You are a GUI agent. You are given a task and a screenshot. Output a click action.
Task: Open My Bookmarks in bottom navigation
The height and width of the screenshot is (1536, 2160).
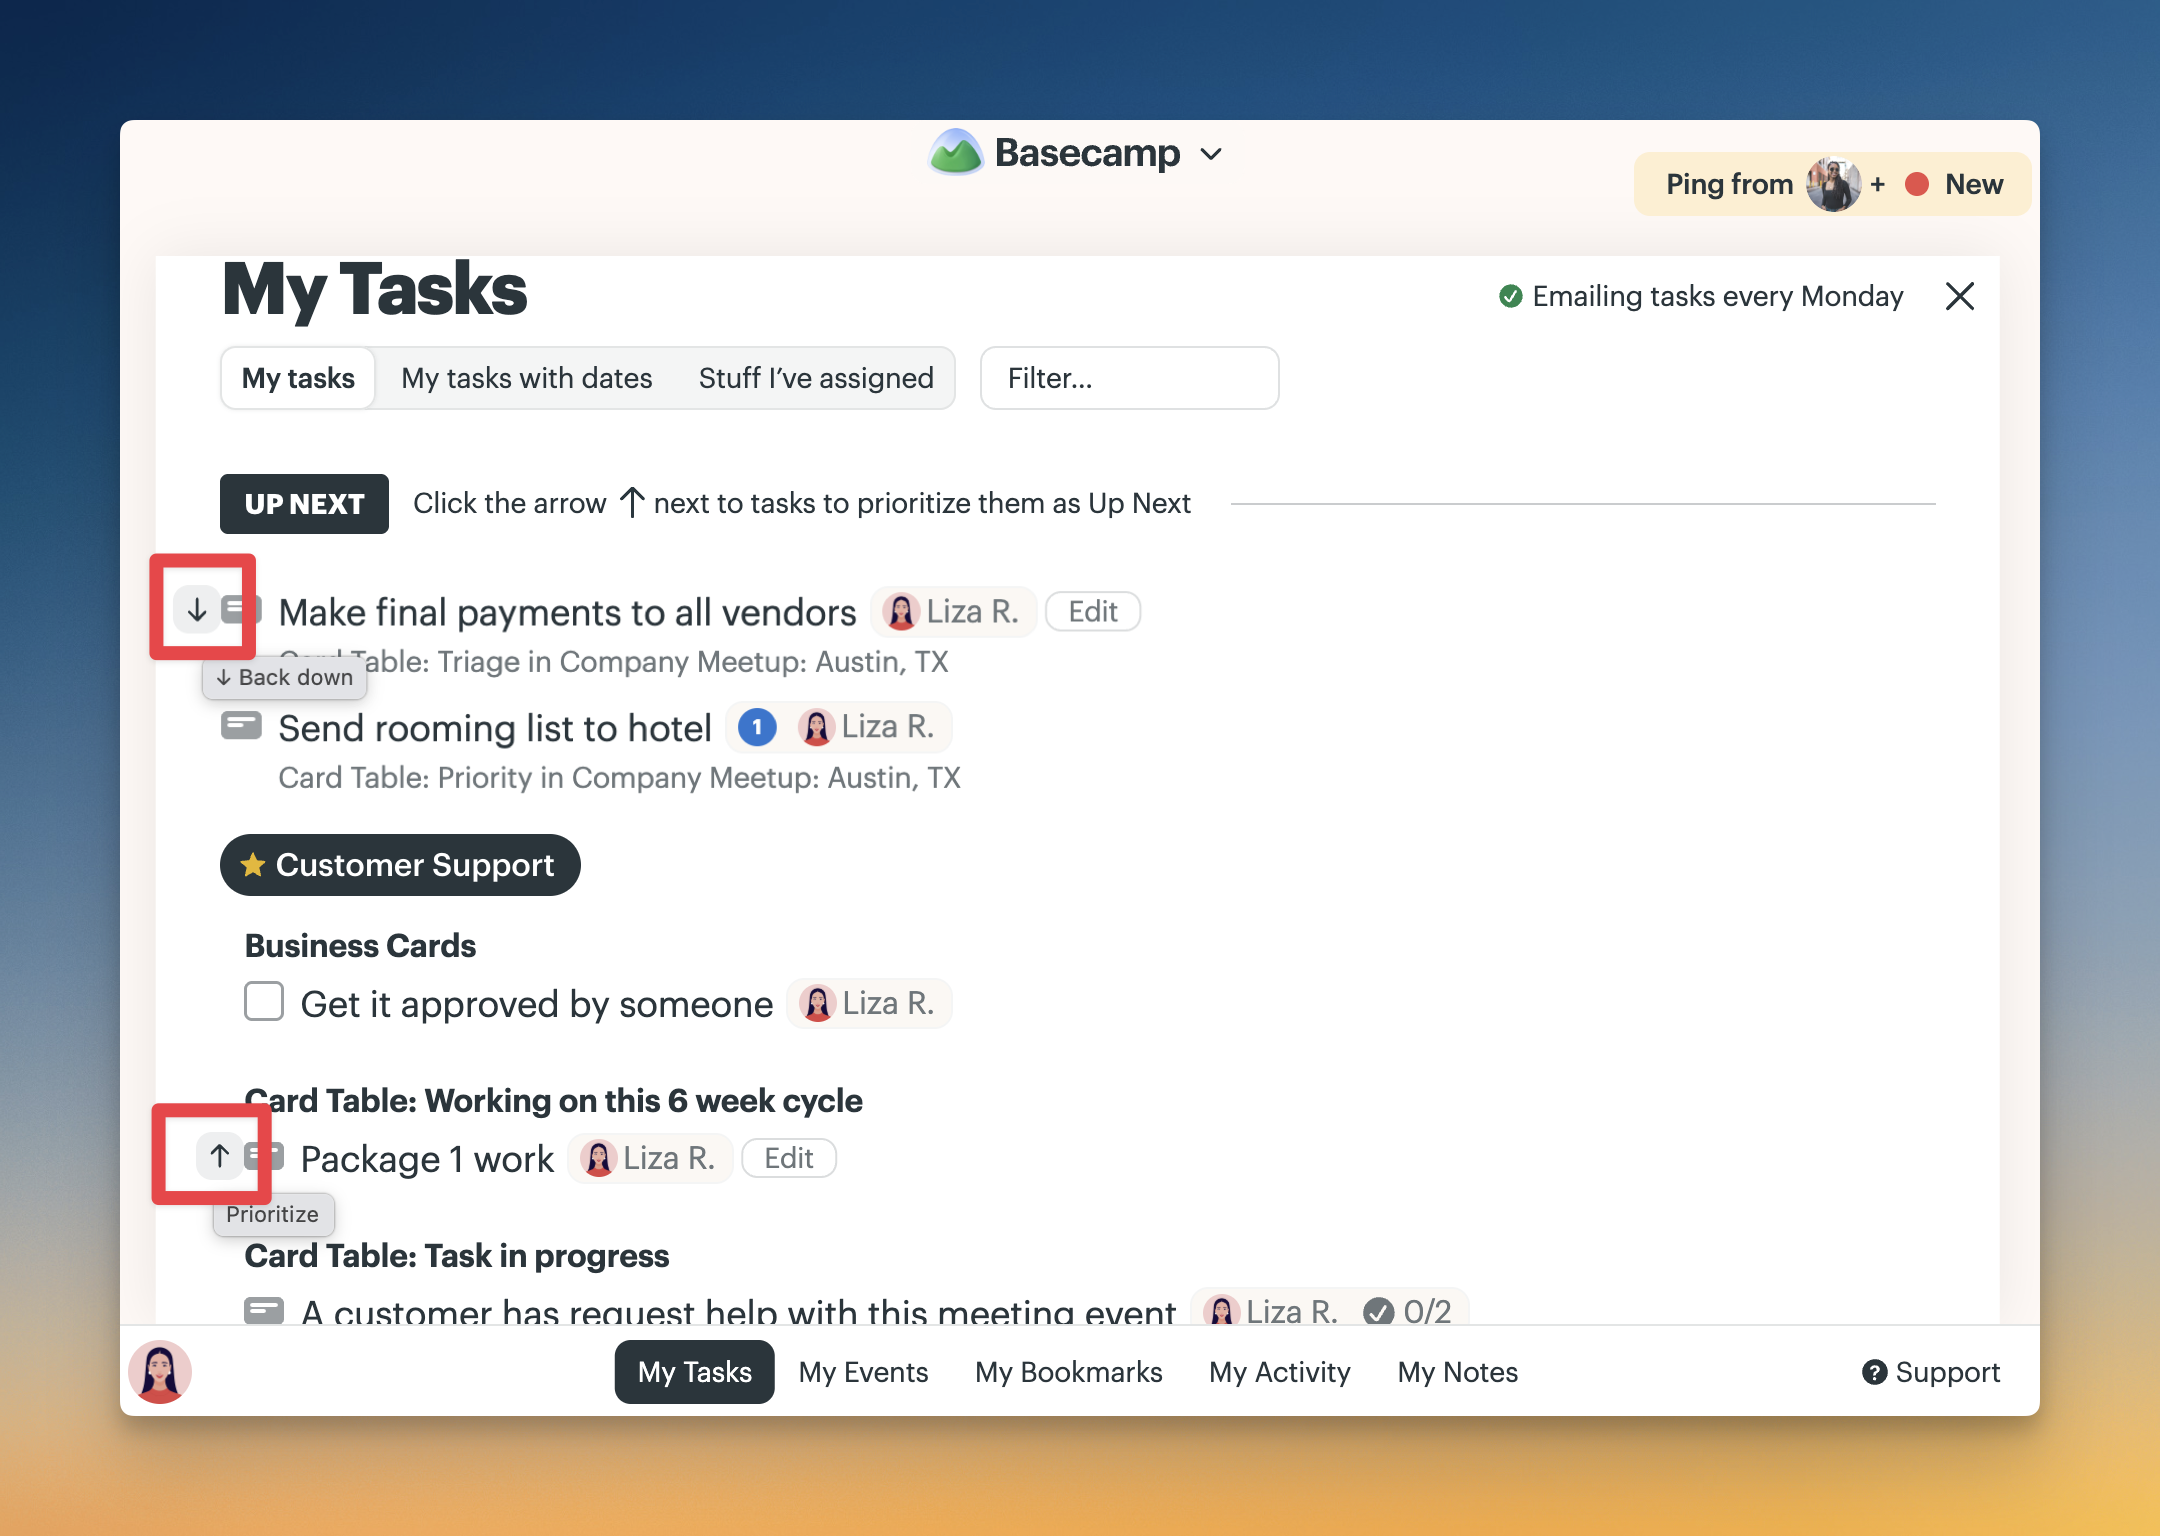(1069, 1372)
